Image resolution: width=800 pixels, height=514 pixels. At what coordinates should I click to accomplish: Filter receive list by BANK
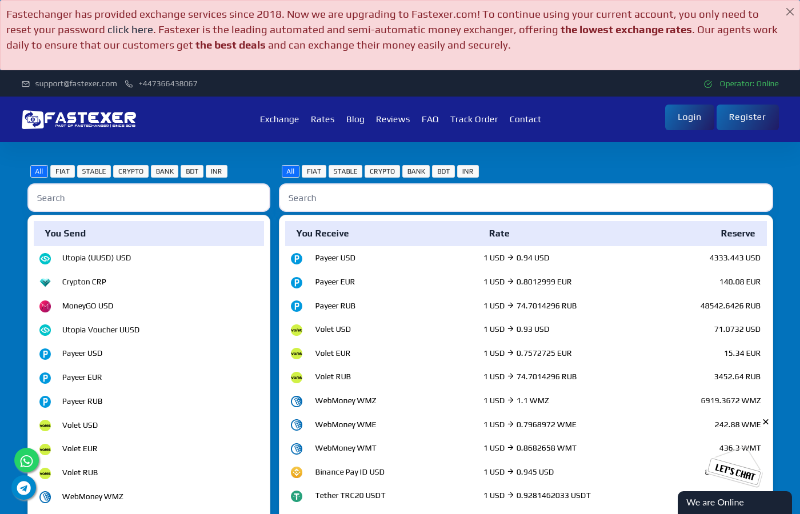click(416, 171)
